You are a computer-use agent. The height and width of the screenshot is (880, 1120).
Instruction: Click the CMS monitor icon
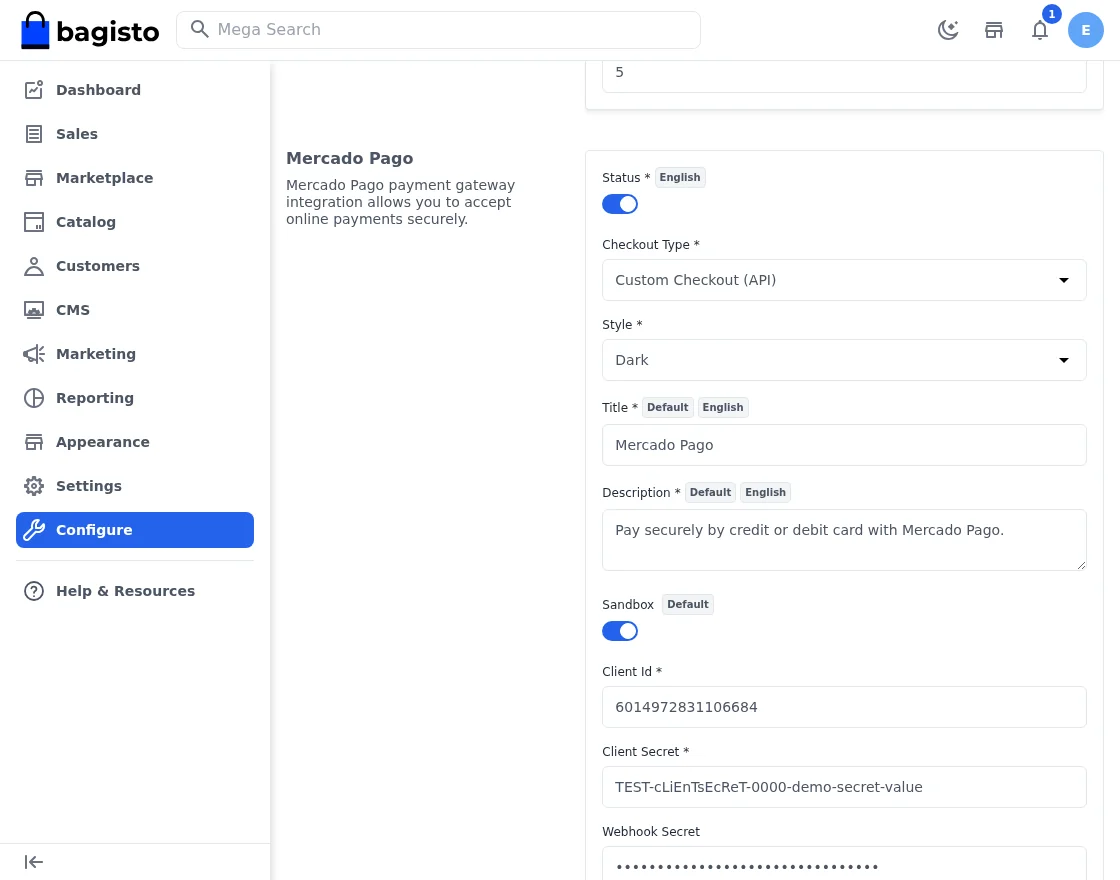tap(34, 310)
